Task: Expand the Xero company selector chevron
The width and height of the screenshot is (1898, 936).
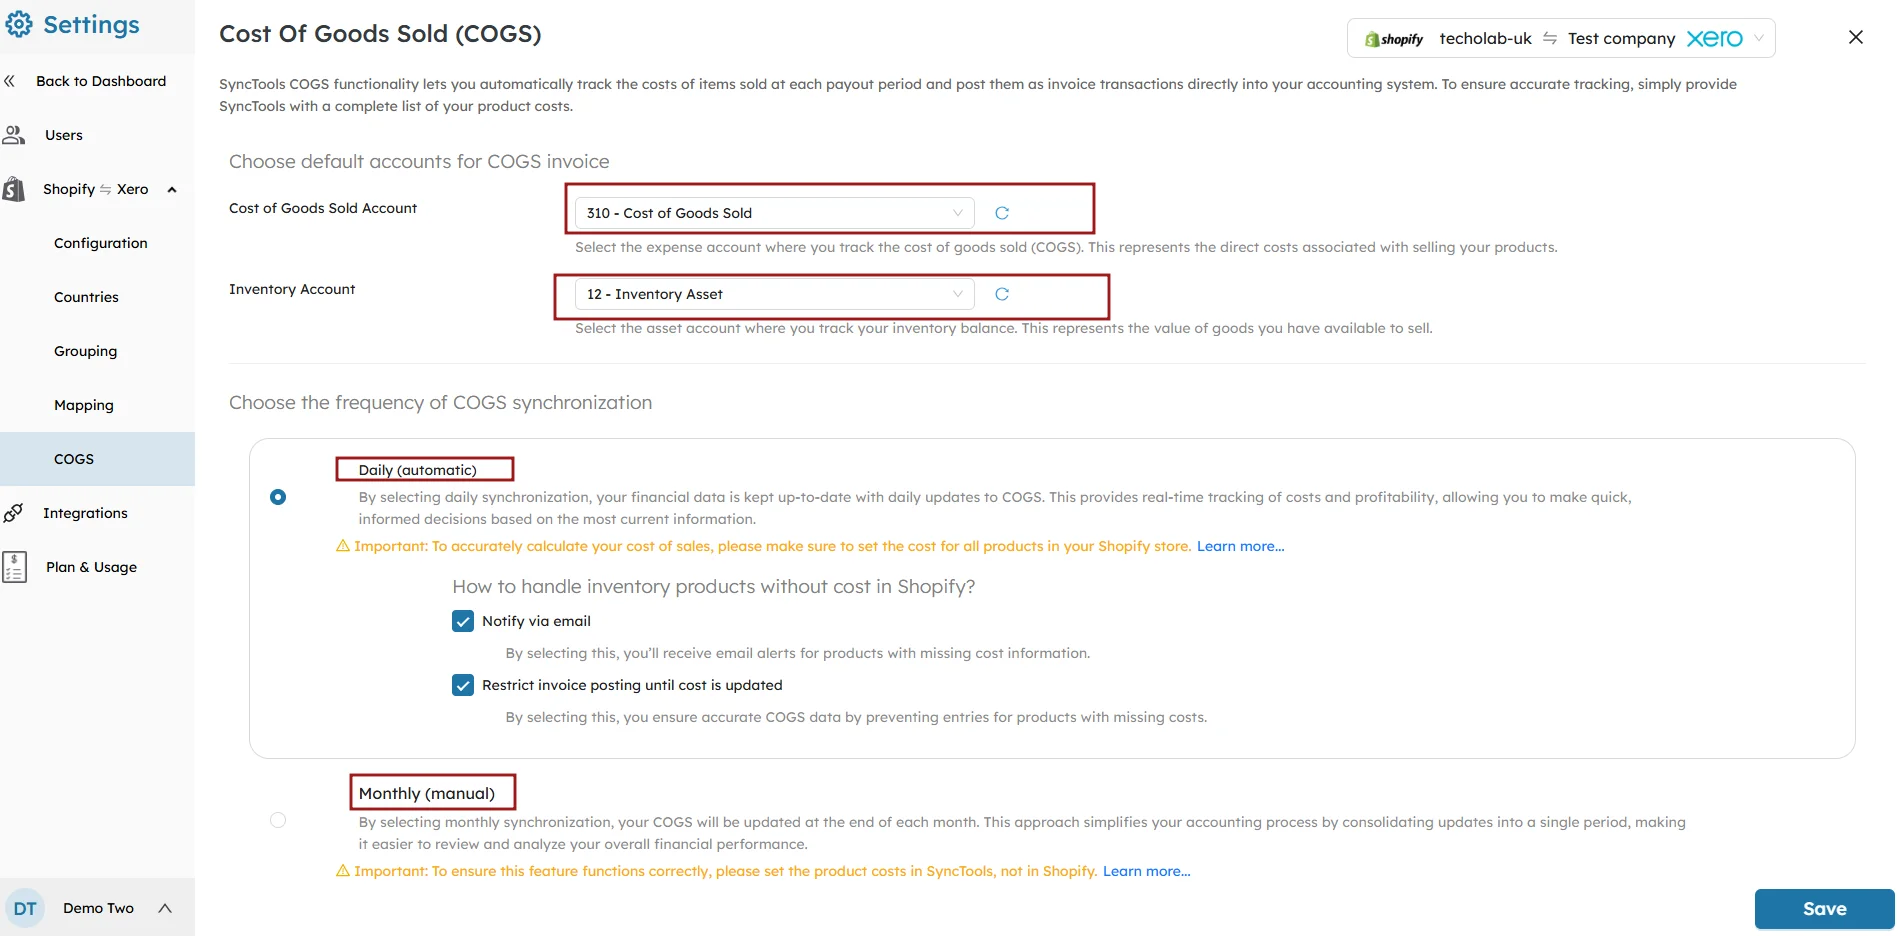Action: coord(1758,38)
